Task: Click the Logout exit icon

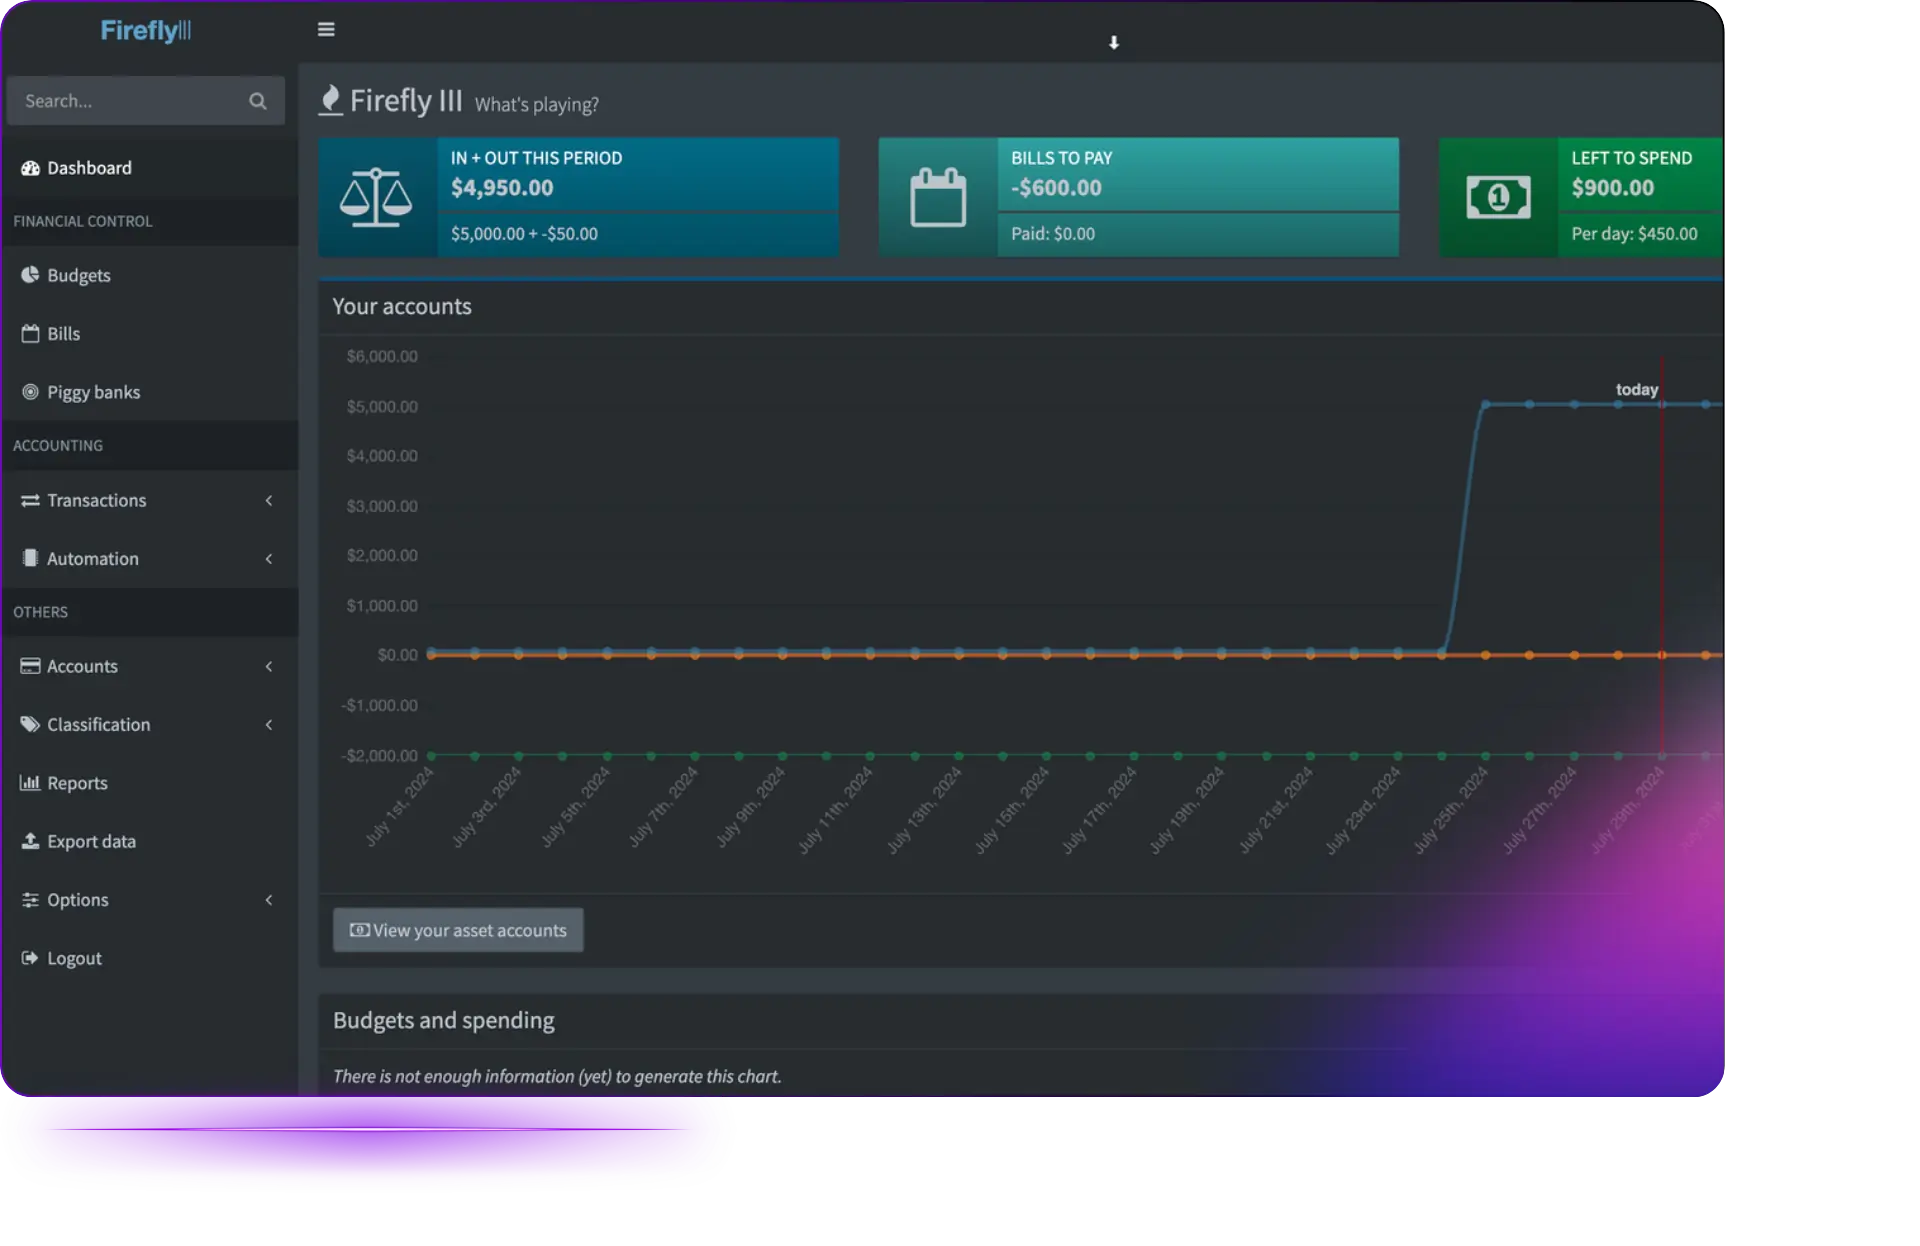Action: [x=30, y=958]
